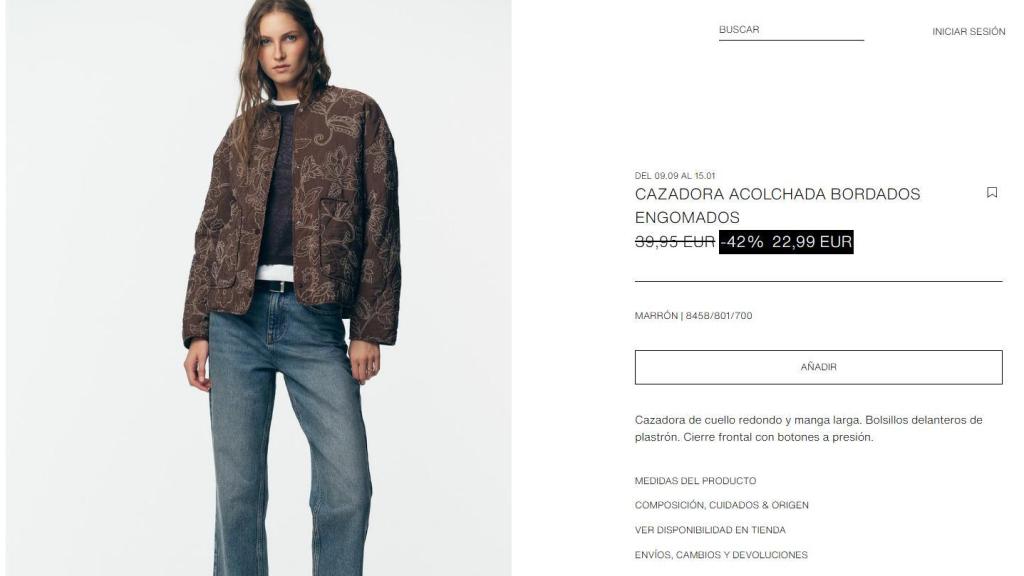The image size is (1024, 576).
Task: Click the -42% discount badge
Action: 742,242
